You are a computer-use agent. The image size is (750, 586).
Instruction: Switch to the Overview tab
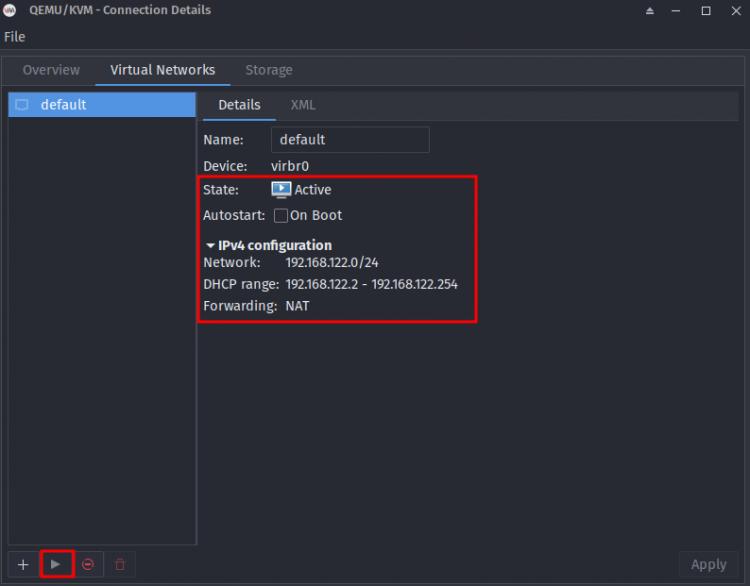[51, 70]
